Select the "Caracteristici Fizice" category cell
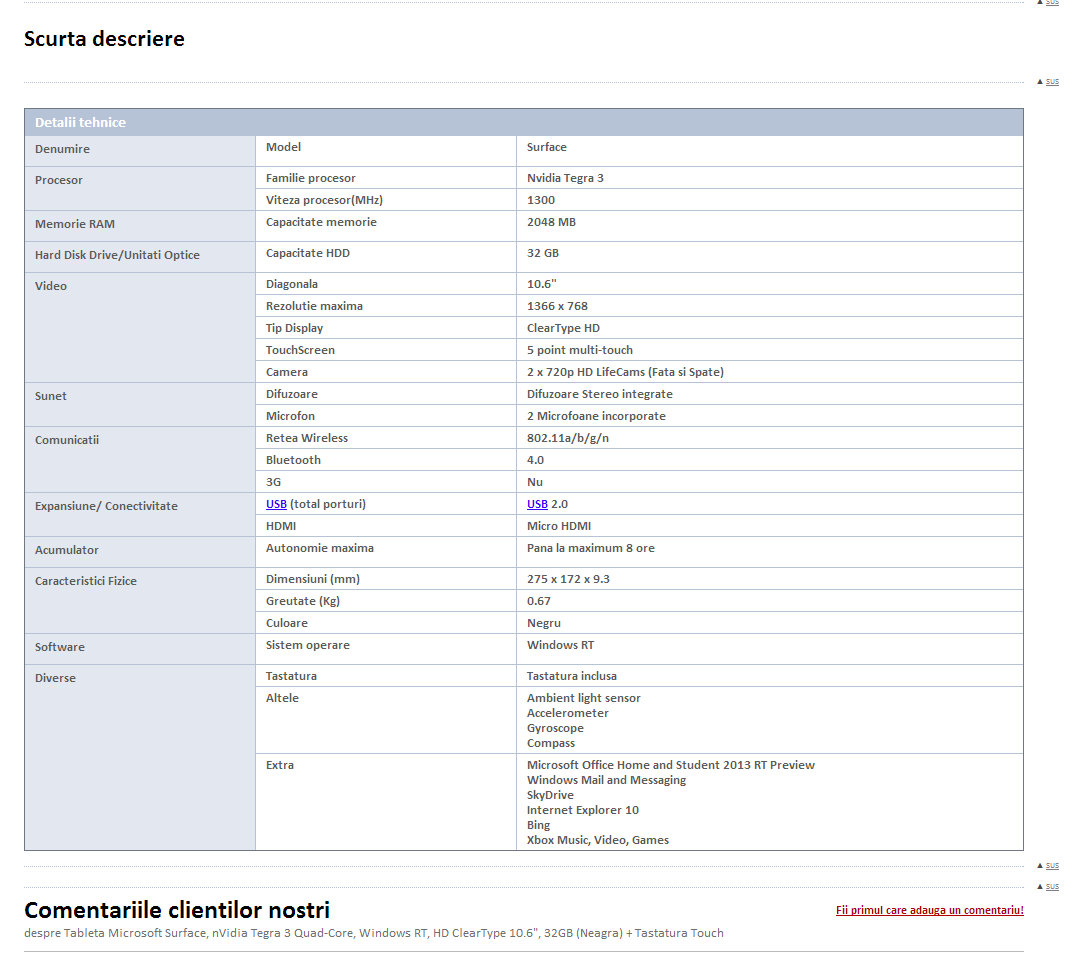 tap(140, 600)
